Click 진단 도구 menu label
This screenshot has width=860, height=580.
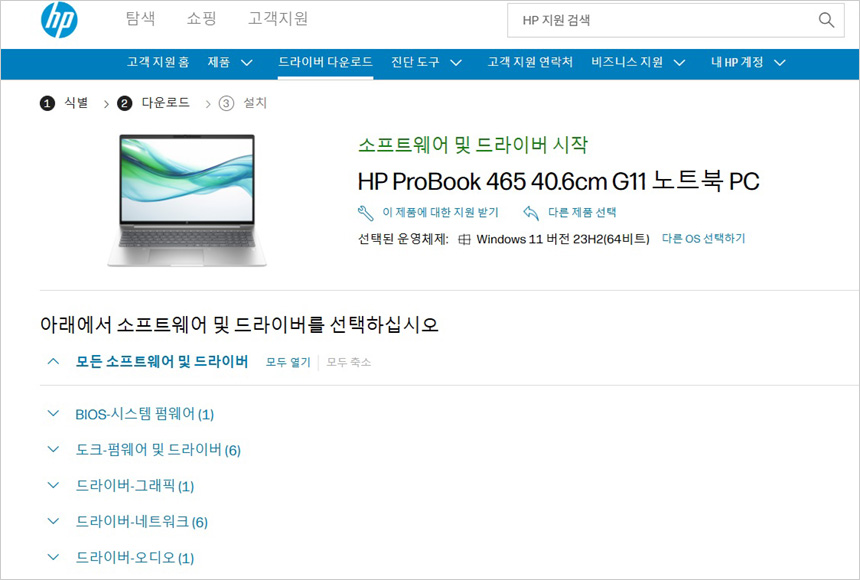[415, 62]
